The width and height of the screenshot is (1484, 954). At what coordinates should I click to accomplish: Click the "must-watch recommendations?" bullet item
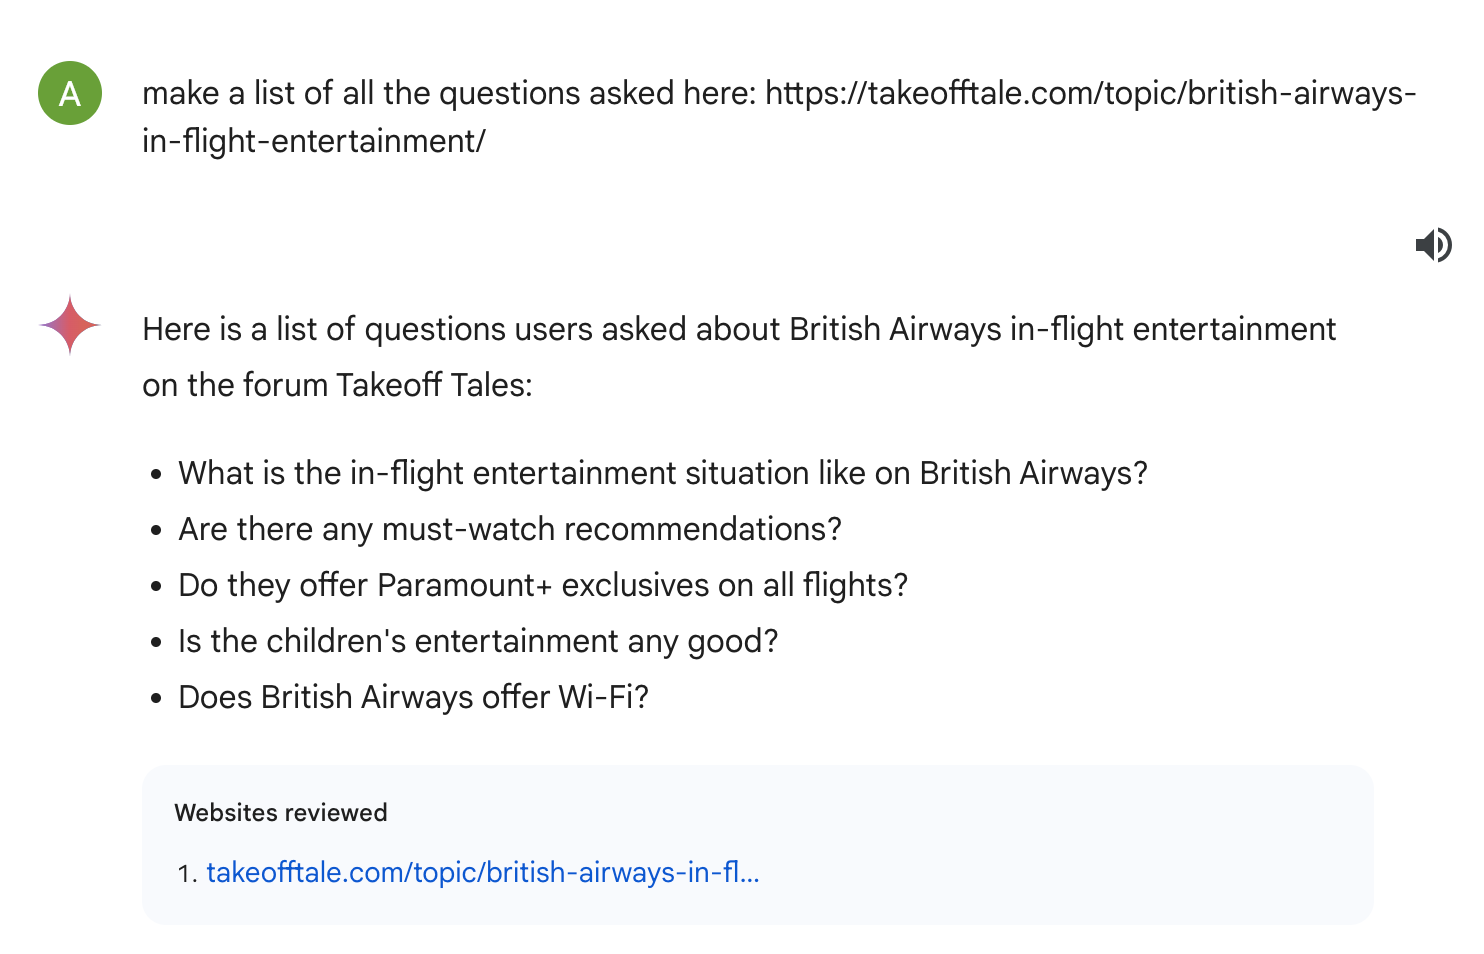[510, 529]
